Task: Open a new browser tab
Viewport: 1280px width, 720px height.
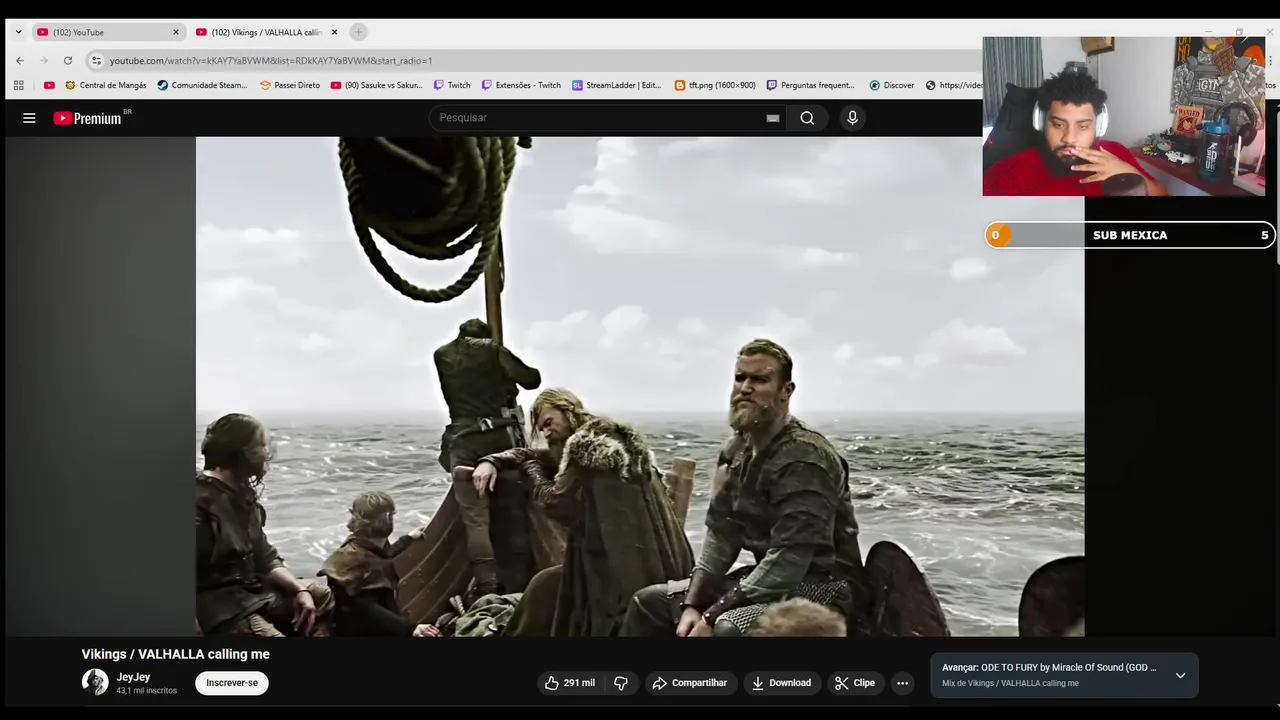Action: coord(359,32)
